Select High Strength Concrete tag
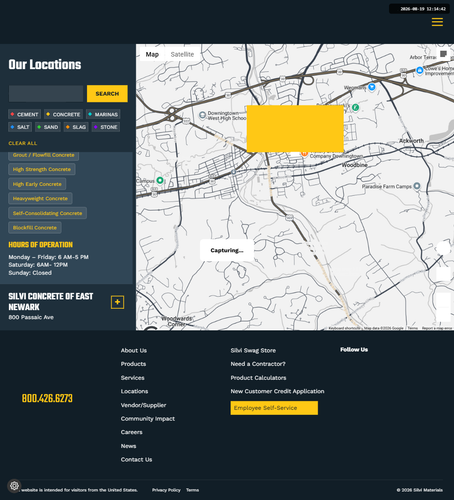454x500 pixels. (42, 169)
